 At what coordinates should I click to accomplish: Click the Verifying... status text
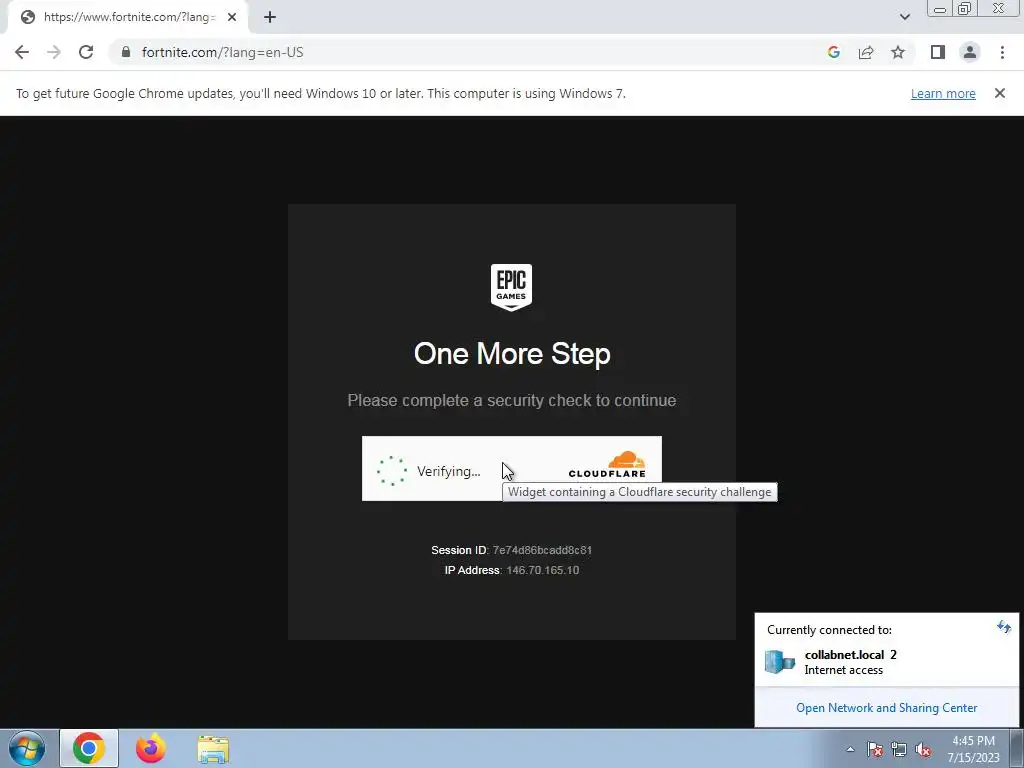tap(449, 472)
